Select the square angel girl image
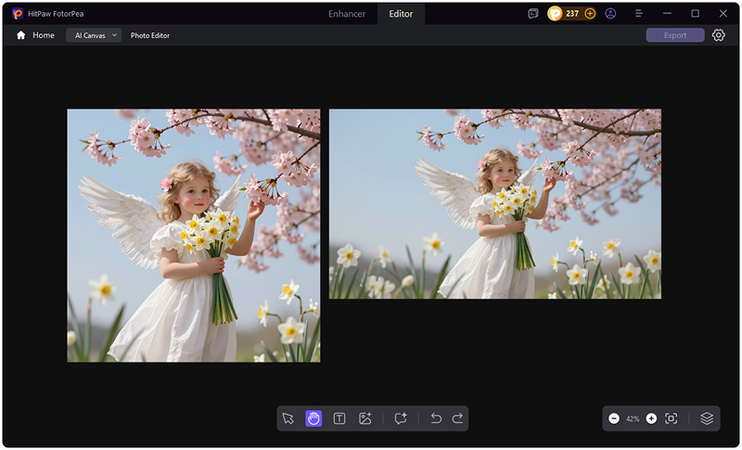The width and height of the screenshot is (742, 450). [x=194, y=236]
